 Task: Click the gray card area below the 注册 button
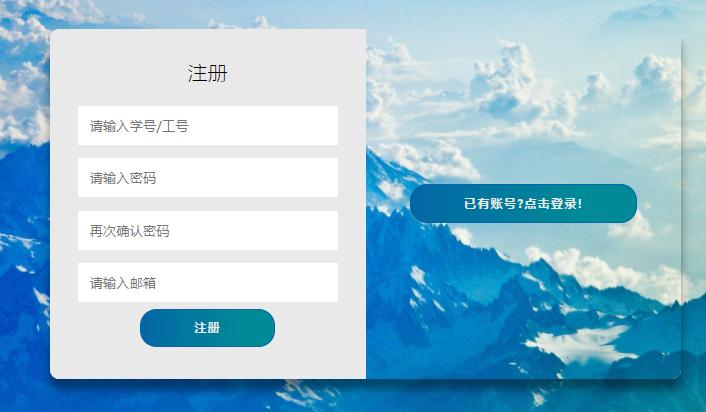tap(208, 363)
